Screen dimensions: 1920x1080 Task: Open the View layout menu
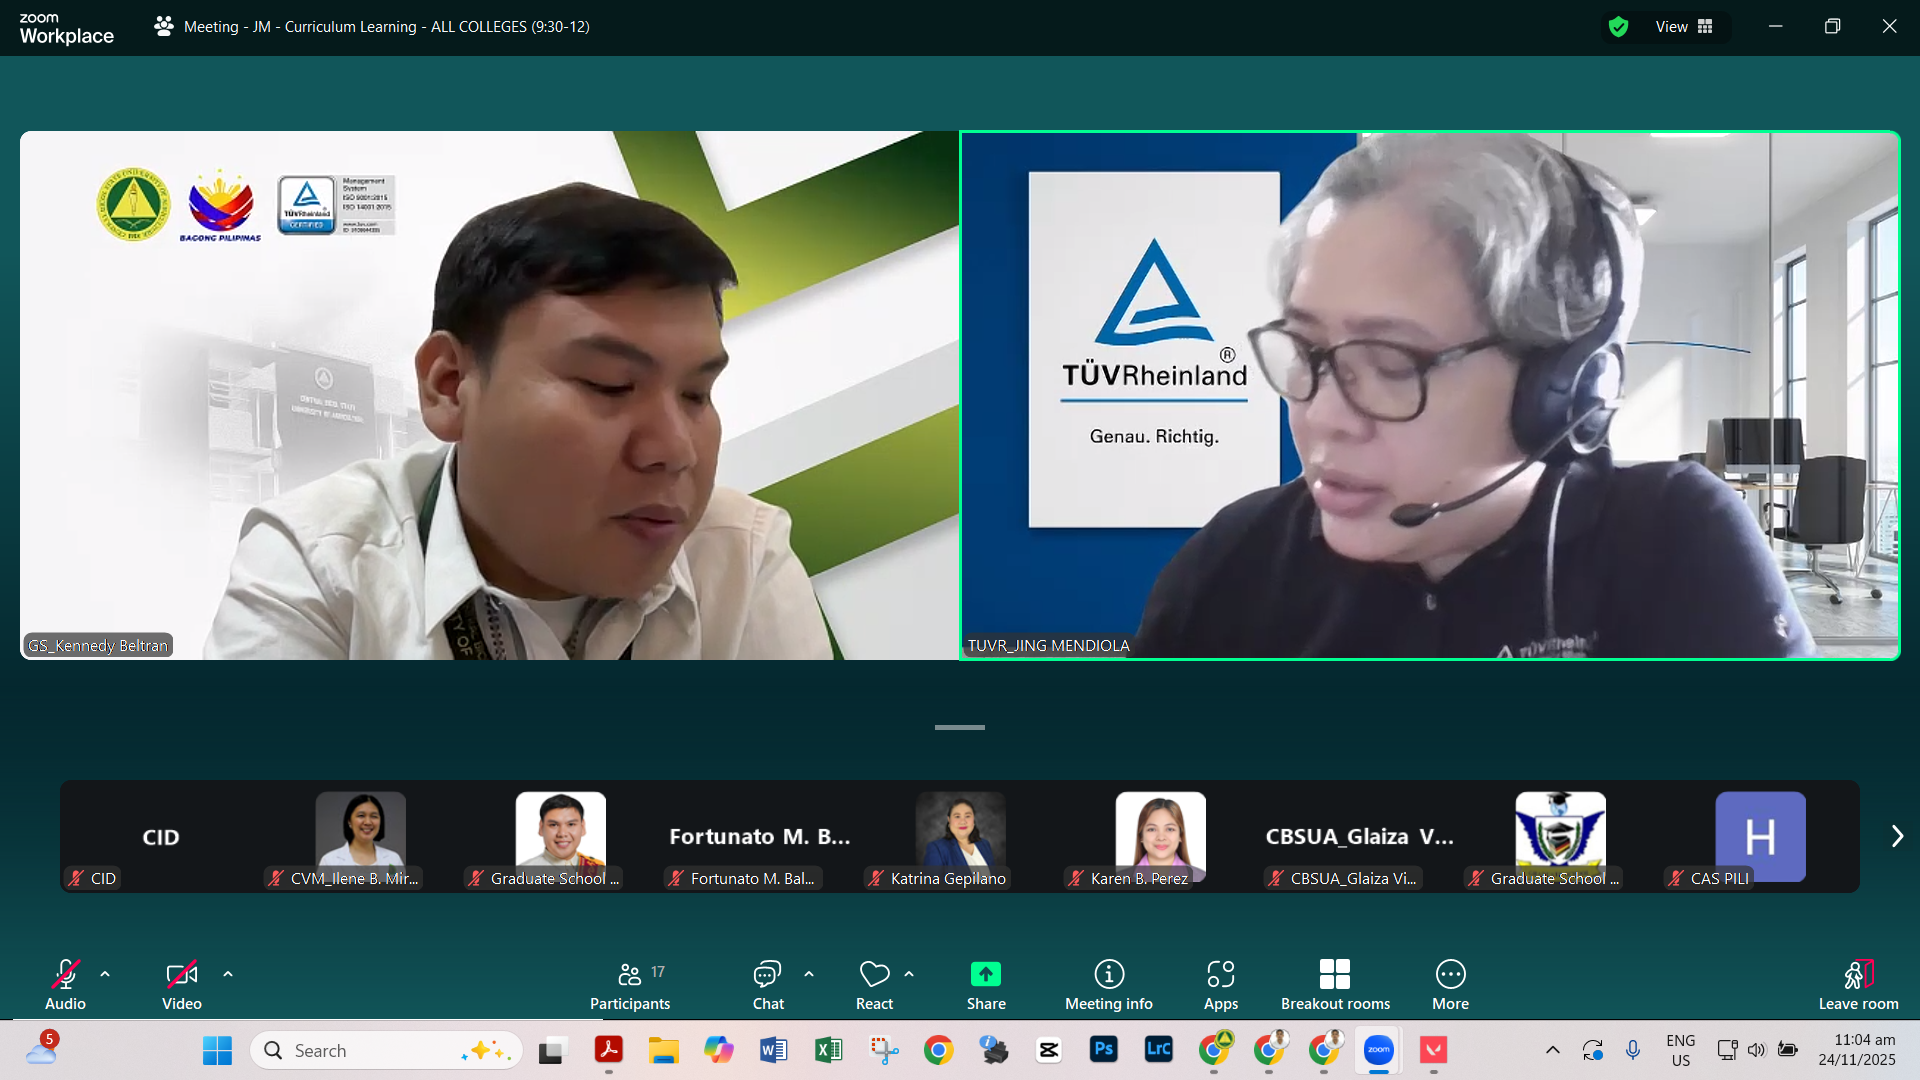pos(1684,27)
